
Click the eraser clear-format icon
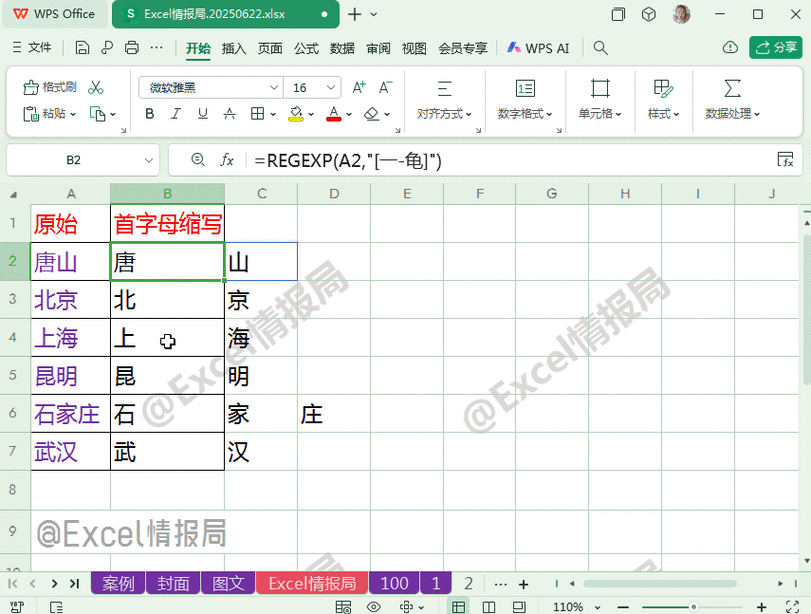coord(372,114)
